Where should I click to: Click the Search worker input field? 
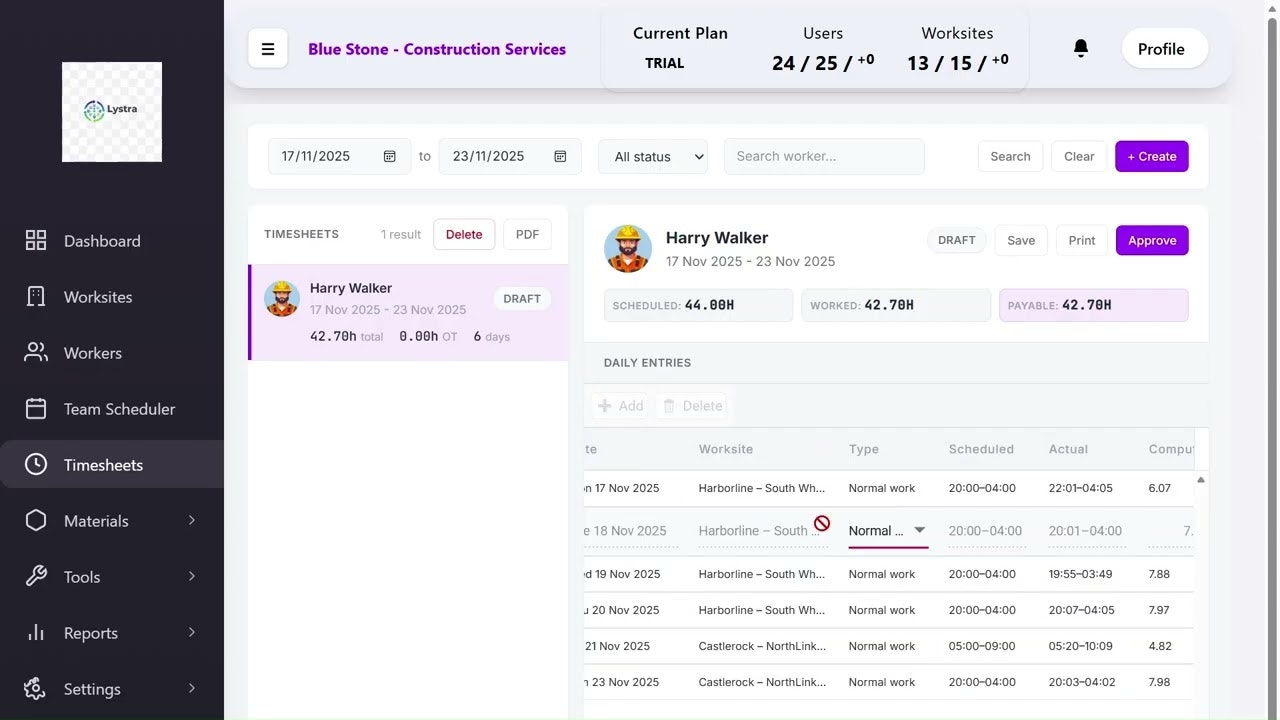(x=824, y=156)
